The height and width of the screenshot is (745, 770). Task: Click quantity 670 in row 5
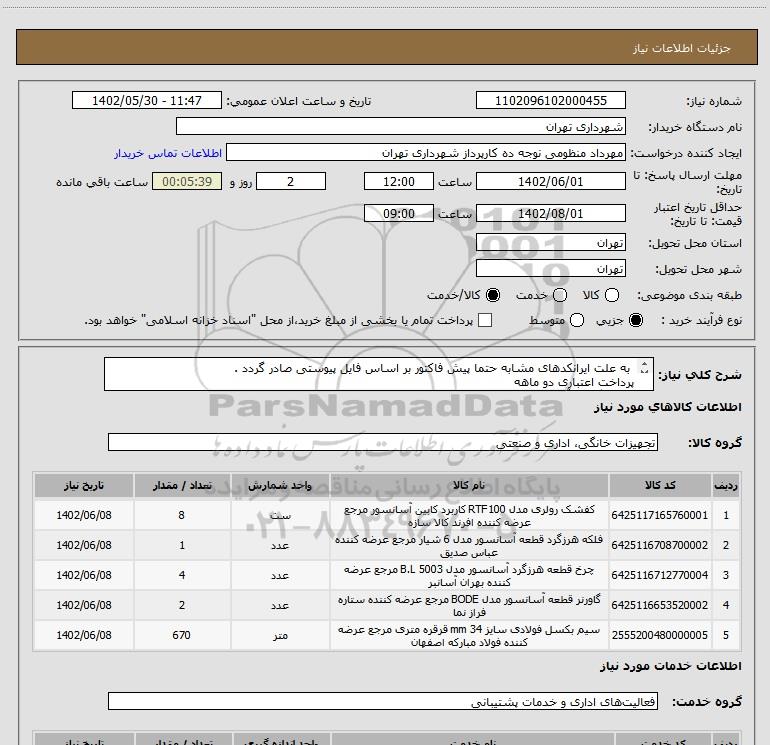[181, 635]
